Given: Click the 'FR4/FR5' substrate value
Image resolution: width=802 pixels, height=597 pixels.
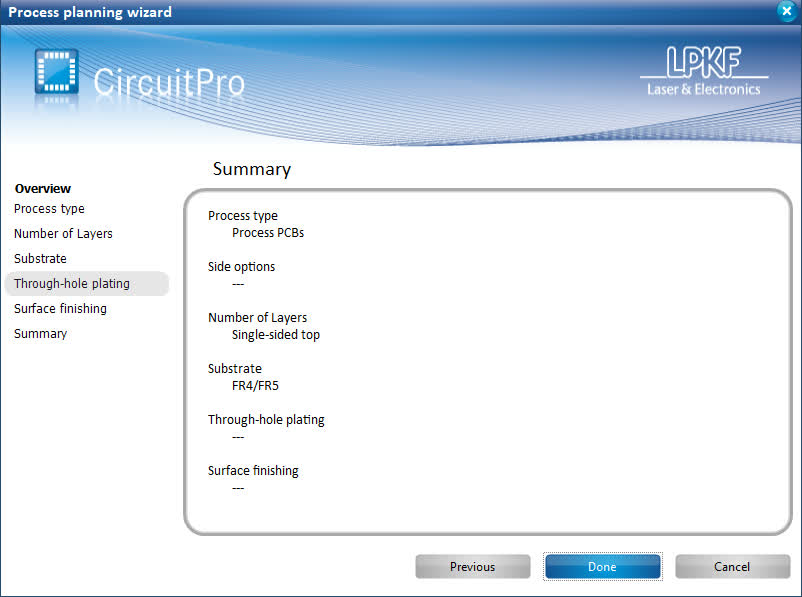Looking at the screenshot, I should 255,386.
